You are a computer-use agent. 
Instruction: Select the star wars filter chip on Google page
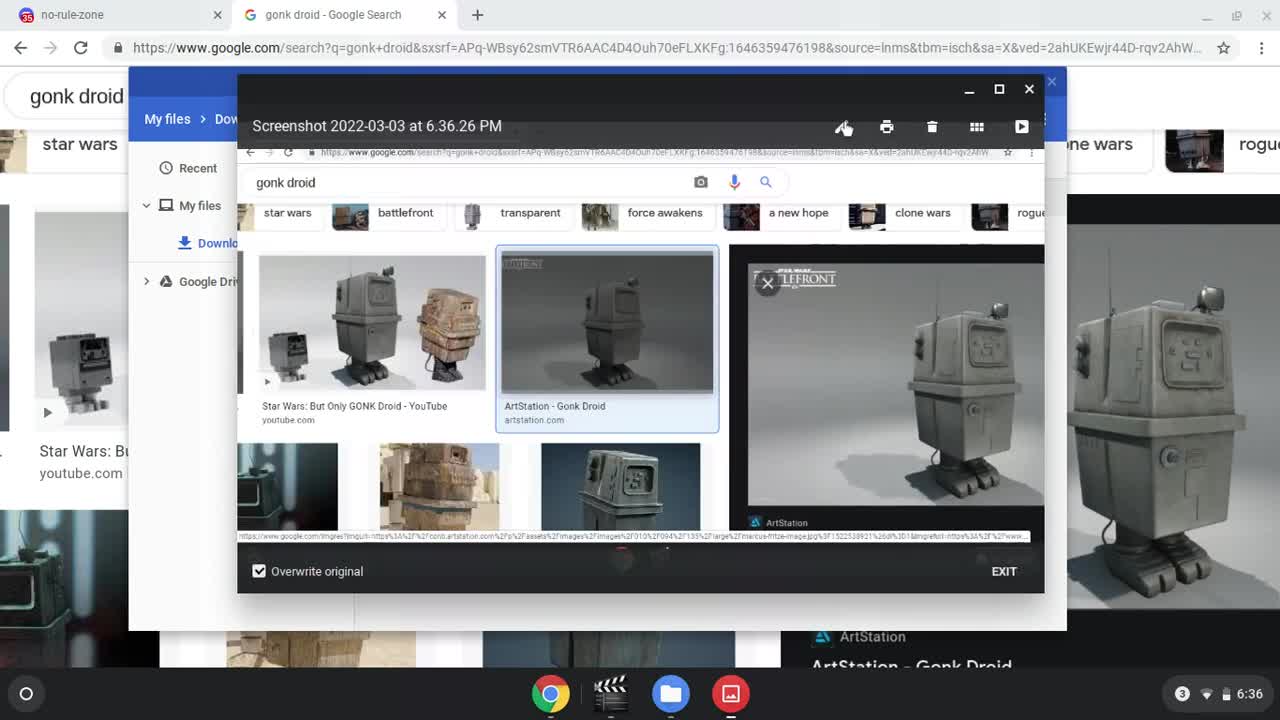click(x=79, y=144)
